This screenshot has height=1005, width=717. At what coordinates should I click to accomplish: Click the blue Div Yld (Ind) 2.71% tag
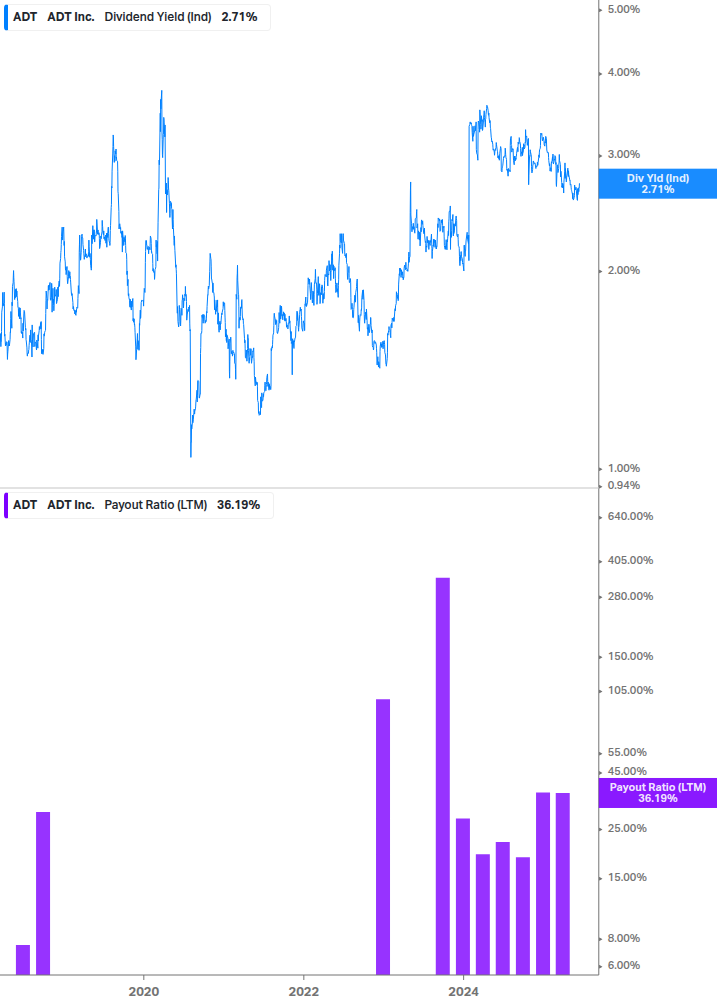tap(657, 184)
